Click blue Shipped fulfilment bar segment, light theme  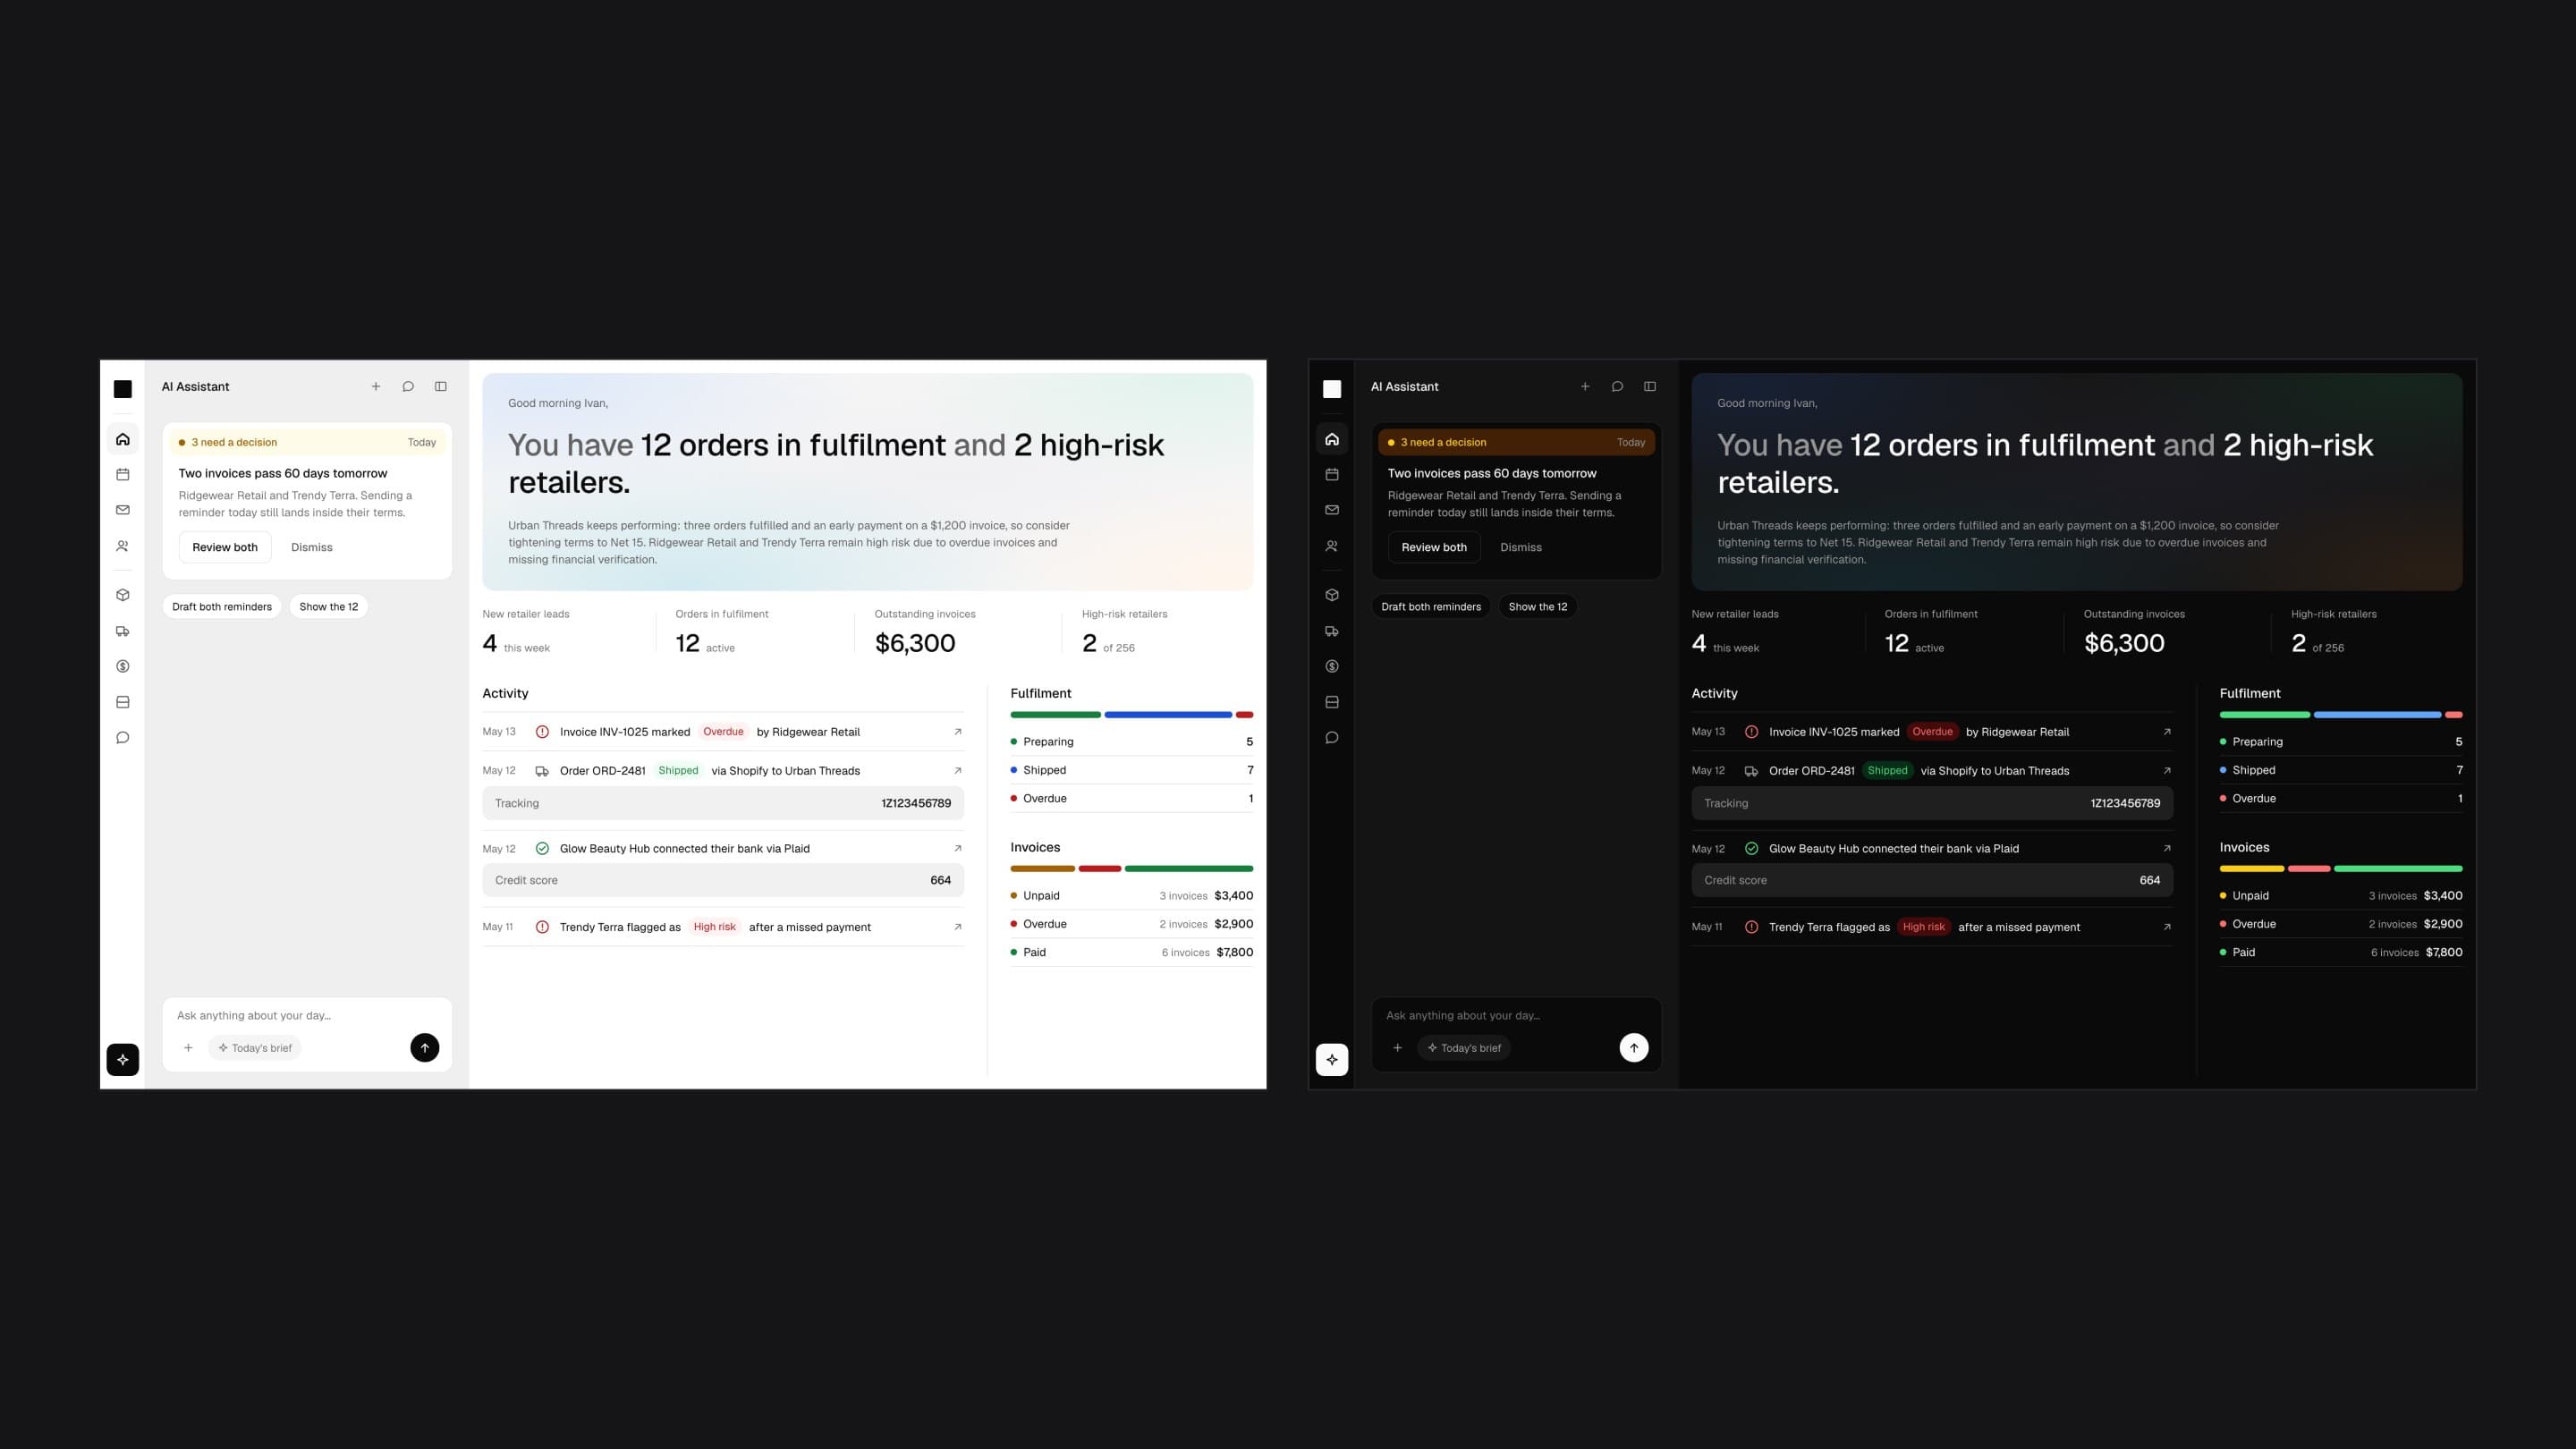[1168, 715]
